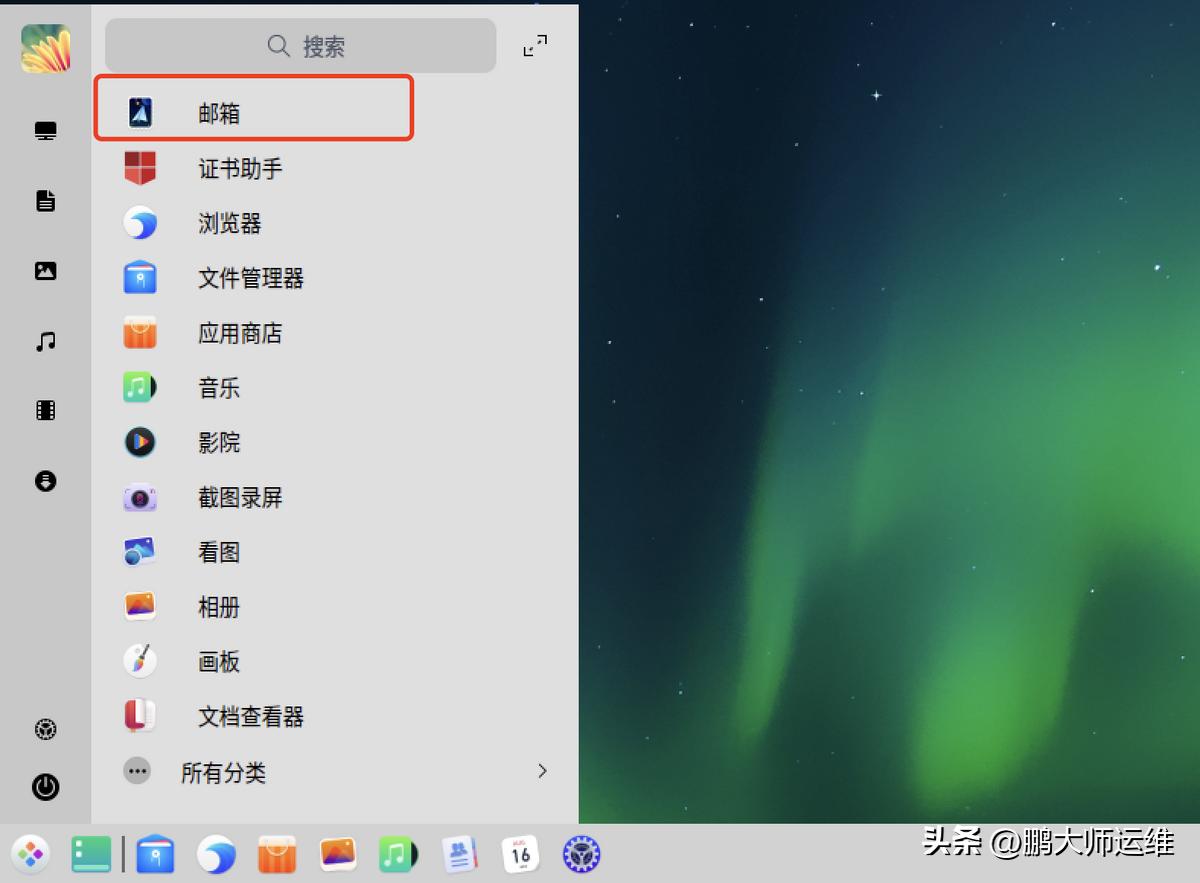
Task: Click the power icon in launcher sidebar
Action: pyautogui.click(x=44, y=788)
